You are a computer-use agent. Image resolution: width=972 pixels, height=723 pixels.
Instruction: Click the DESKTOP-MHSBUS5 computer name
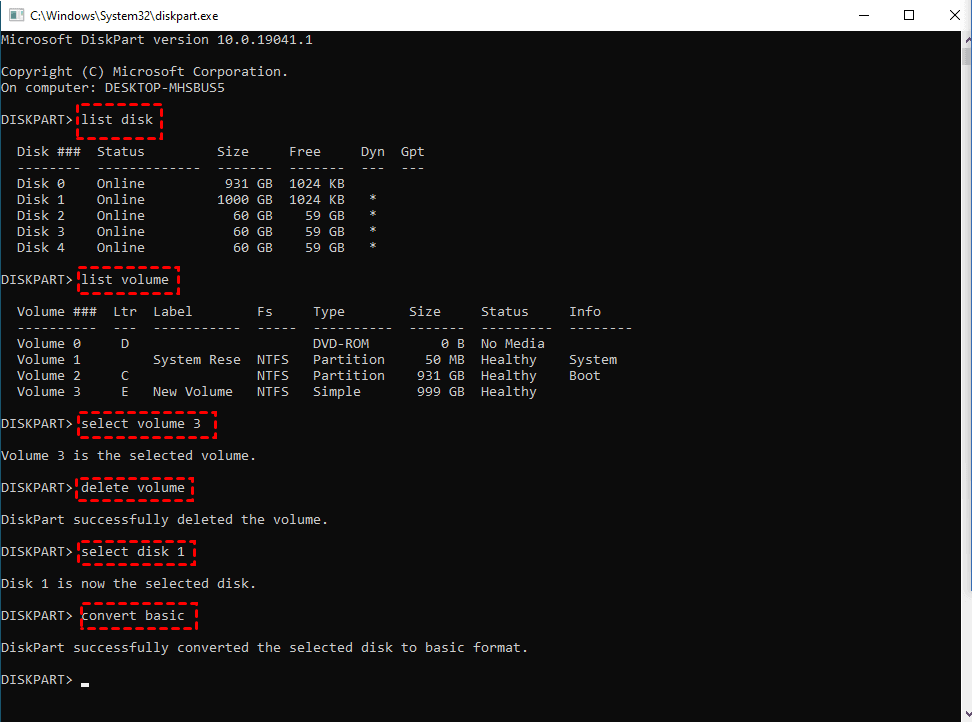coord(165,88)
